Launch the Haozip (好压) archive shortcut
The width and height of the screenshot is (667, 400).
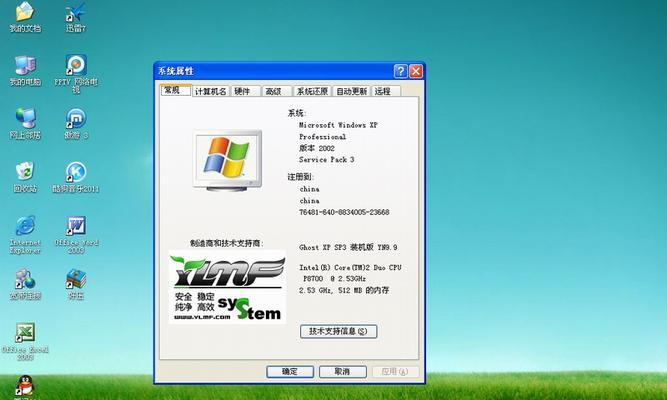tap(76, 284)
